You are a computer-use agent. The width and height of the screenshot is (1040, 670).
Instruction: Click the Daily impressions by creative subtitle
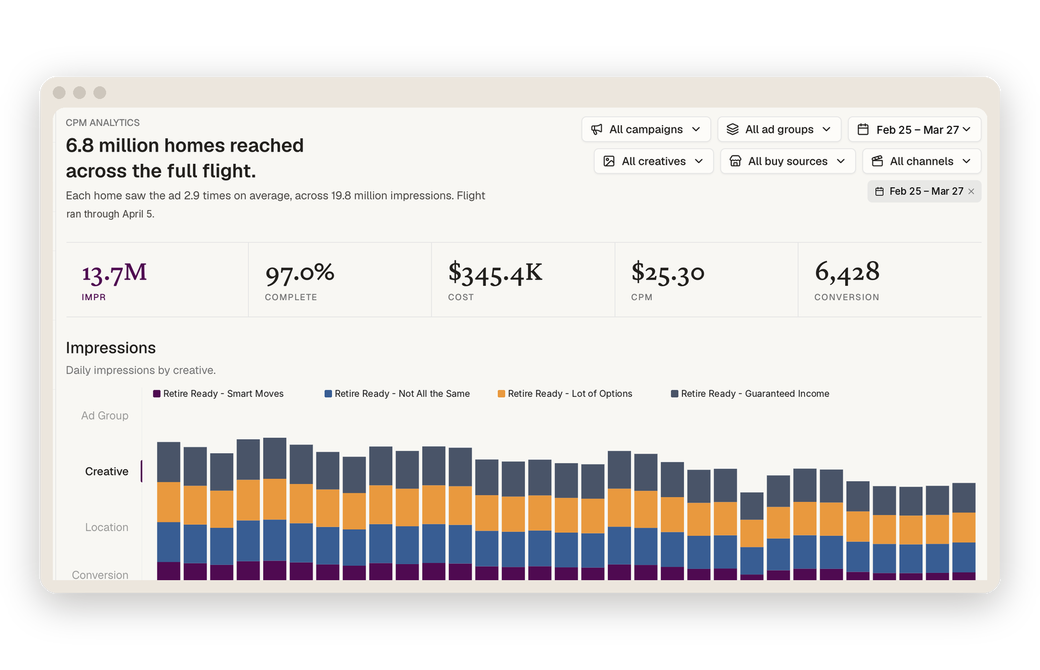(141, 370)
